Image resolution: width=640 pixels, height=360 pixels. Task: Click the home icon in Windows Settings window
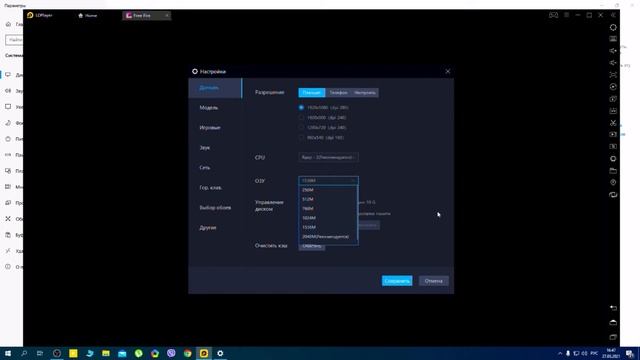click(x=8, y=24)
